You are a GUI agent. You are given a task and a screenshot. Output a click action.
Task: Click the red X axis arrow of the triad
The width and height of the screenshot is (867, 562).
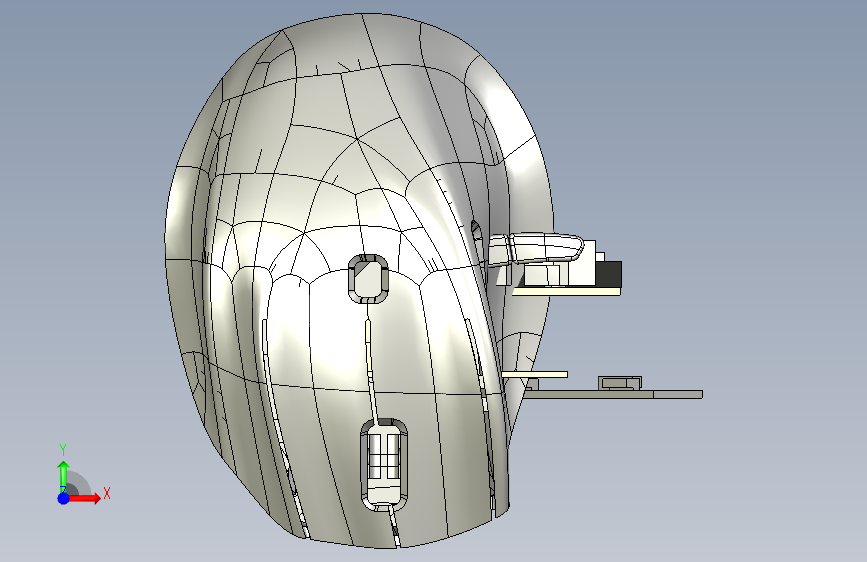click(x=84, y=498)
